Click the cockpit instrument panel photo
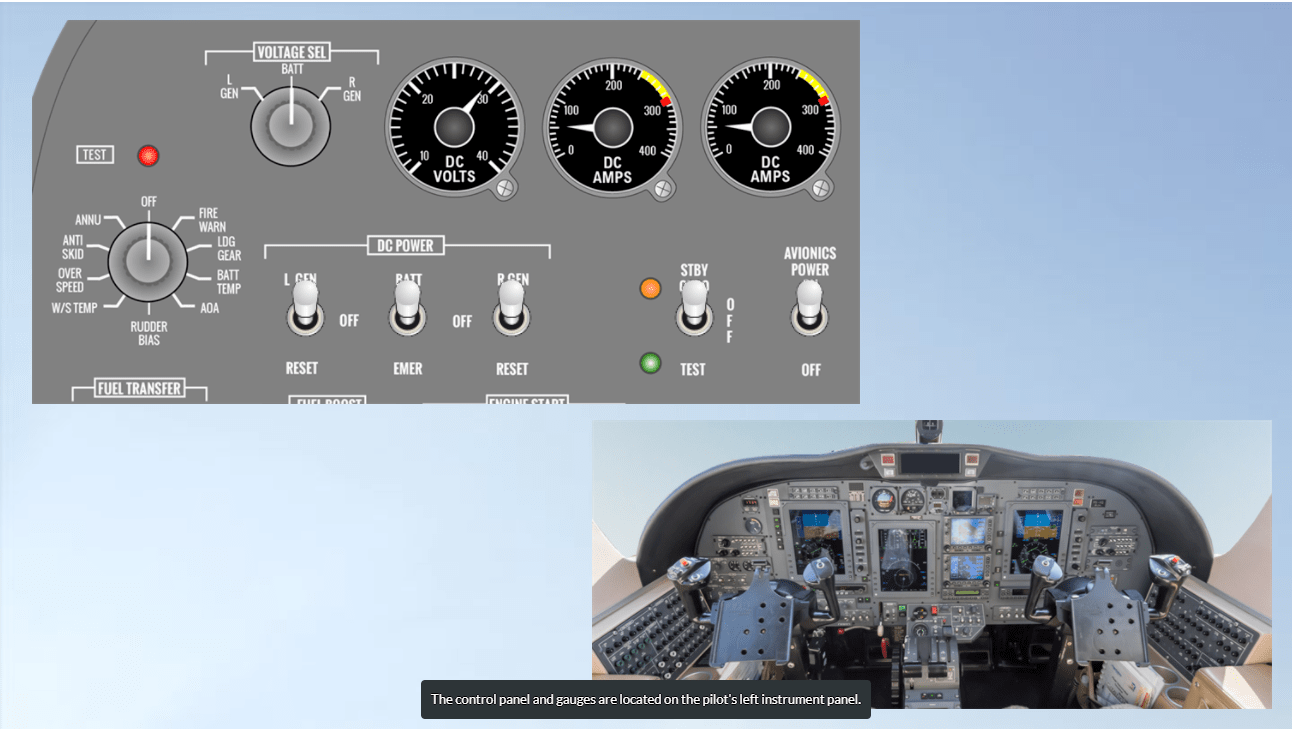Screen dimensions: 1294x729 pos(932,564)
